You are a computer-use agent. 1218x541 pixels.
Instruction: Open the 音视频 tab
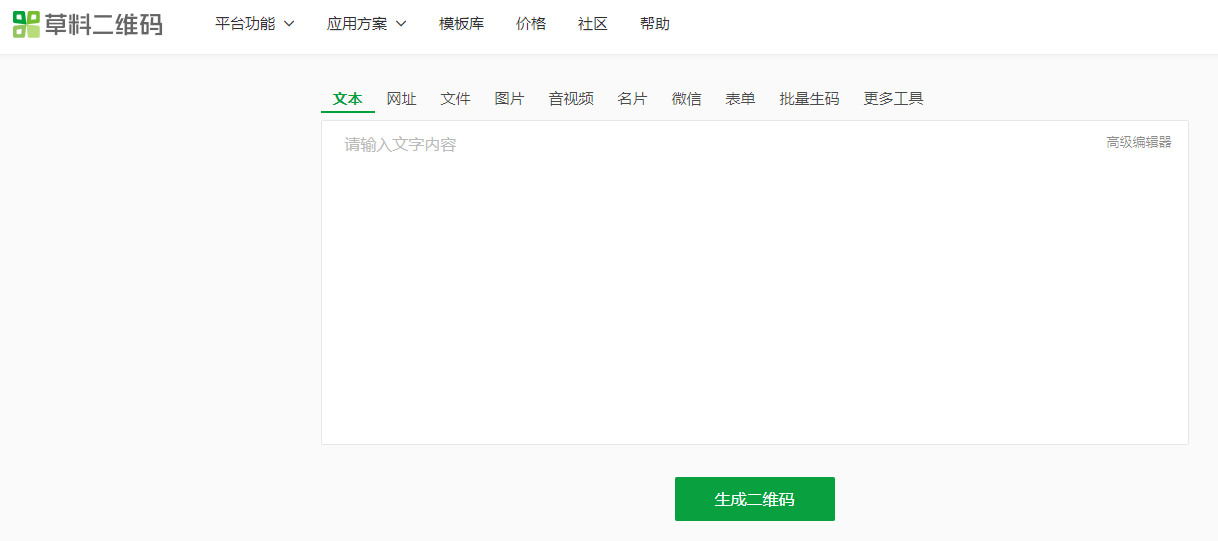click(571, 99)
